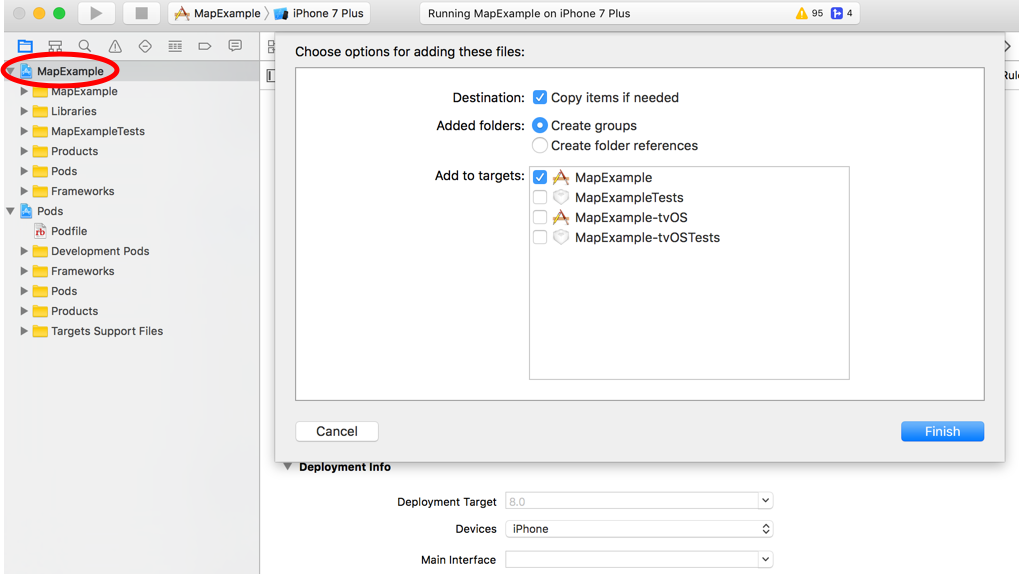Click the MapExample target app icon in list
The height and width of the screenshot is (574, 1019).
click(x=561, y=177)
